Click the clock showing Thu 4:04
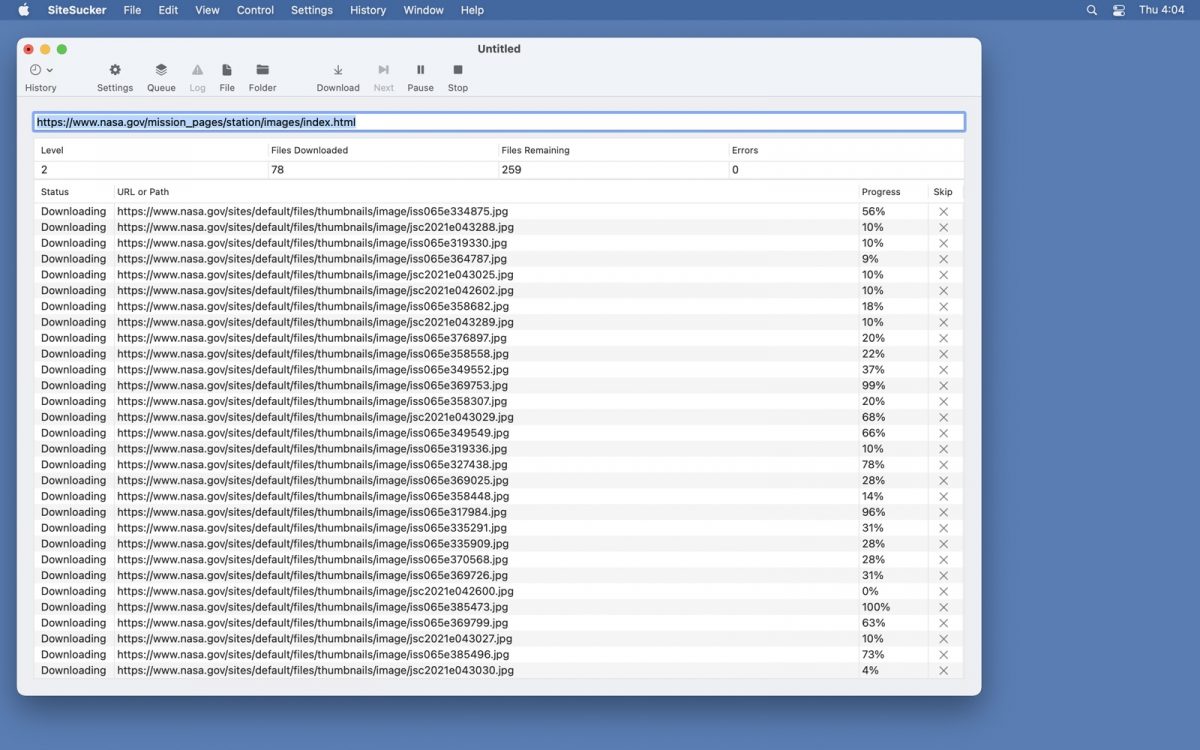This screenshot has height=750, width=1200. (1161, 10)
